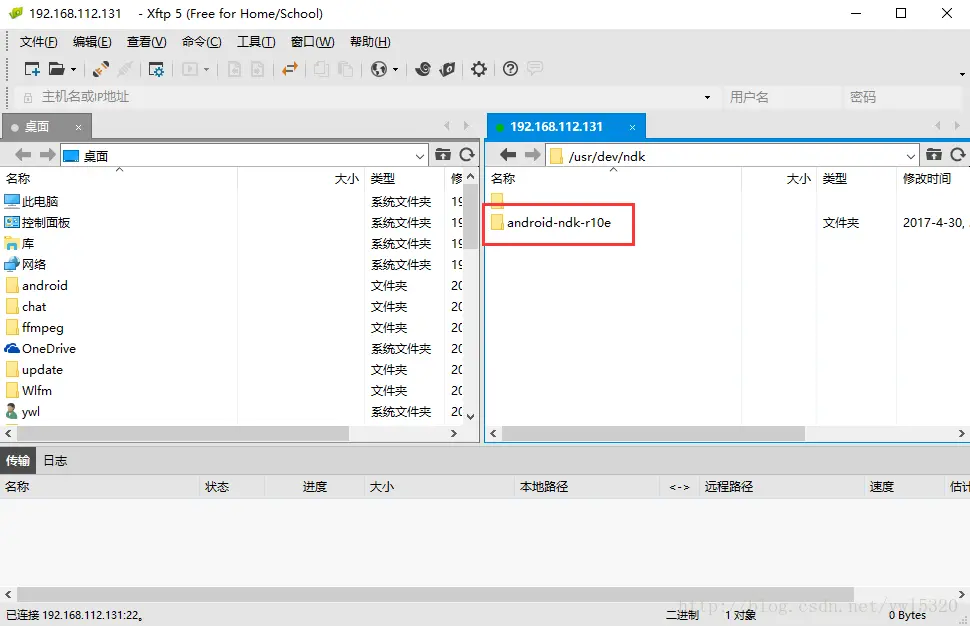This screenshot has height=626, width=970.
Task: Open options with the gear icon
Action: pos(479,69)
